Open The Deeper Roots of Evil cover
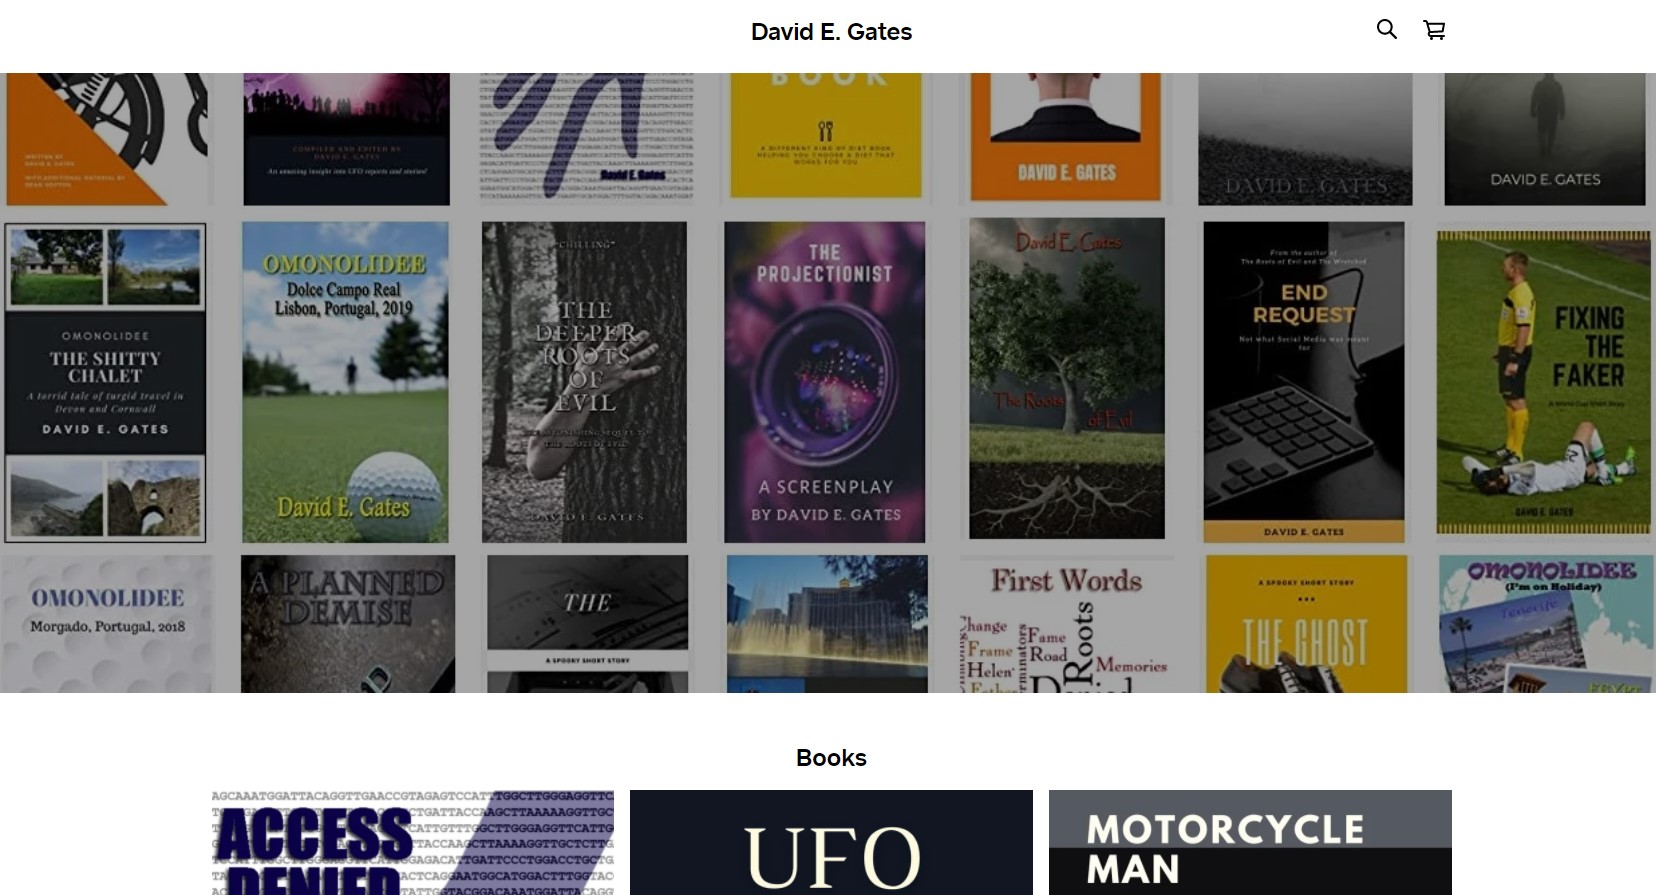This screenshot has width=1656, height=895. point(584,382)
